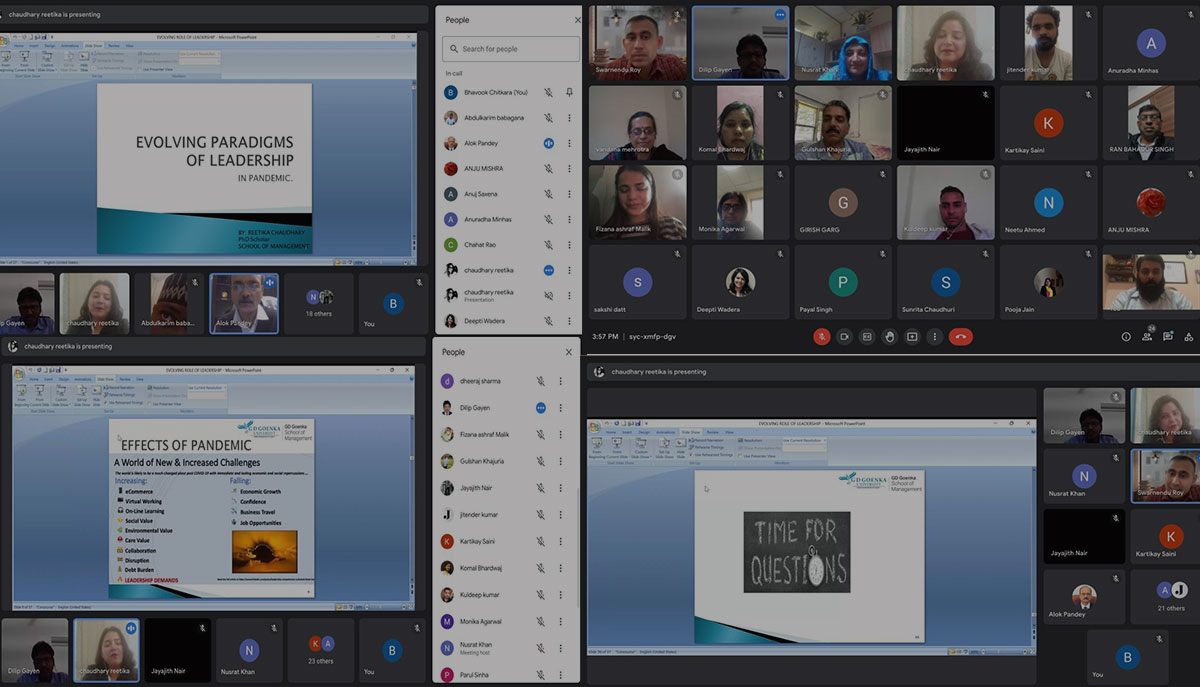The height and width of the screenshot is (687, 1200).
Task: Open the Activities icon in bottom bar
Action: (x=1189, y=337)
